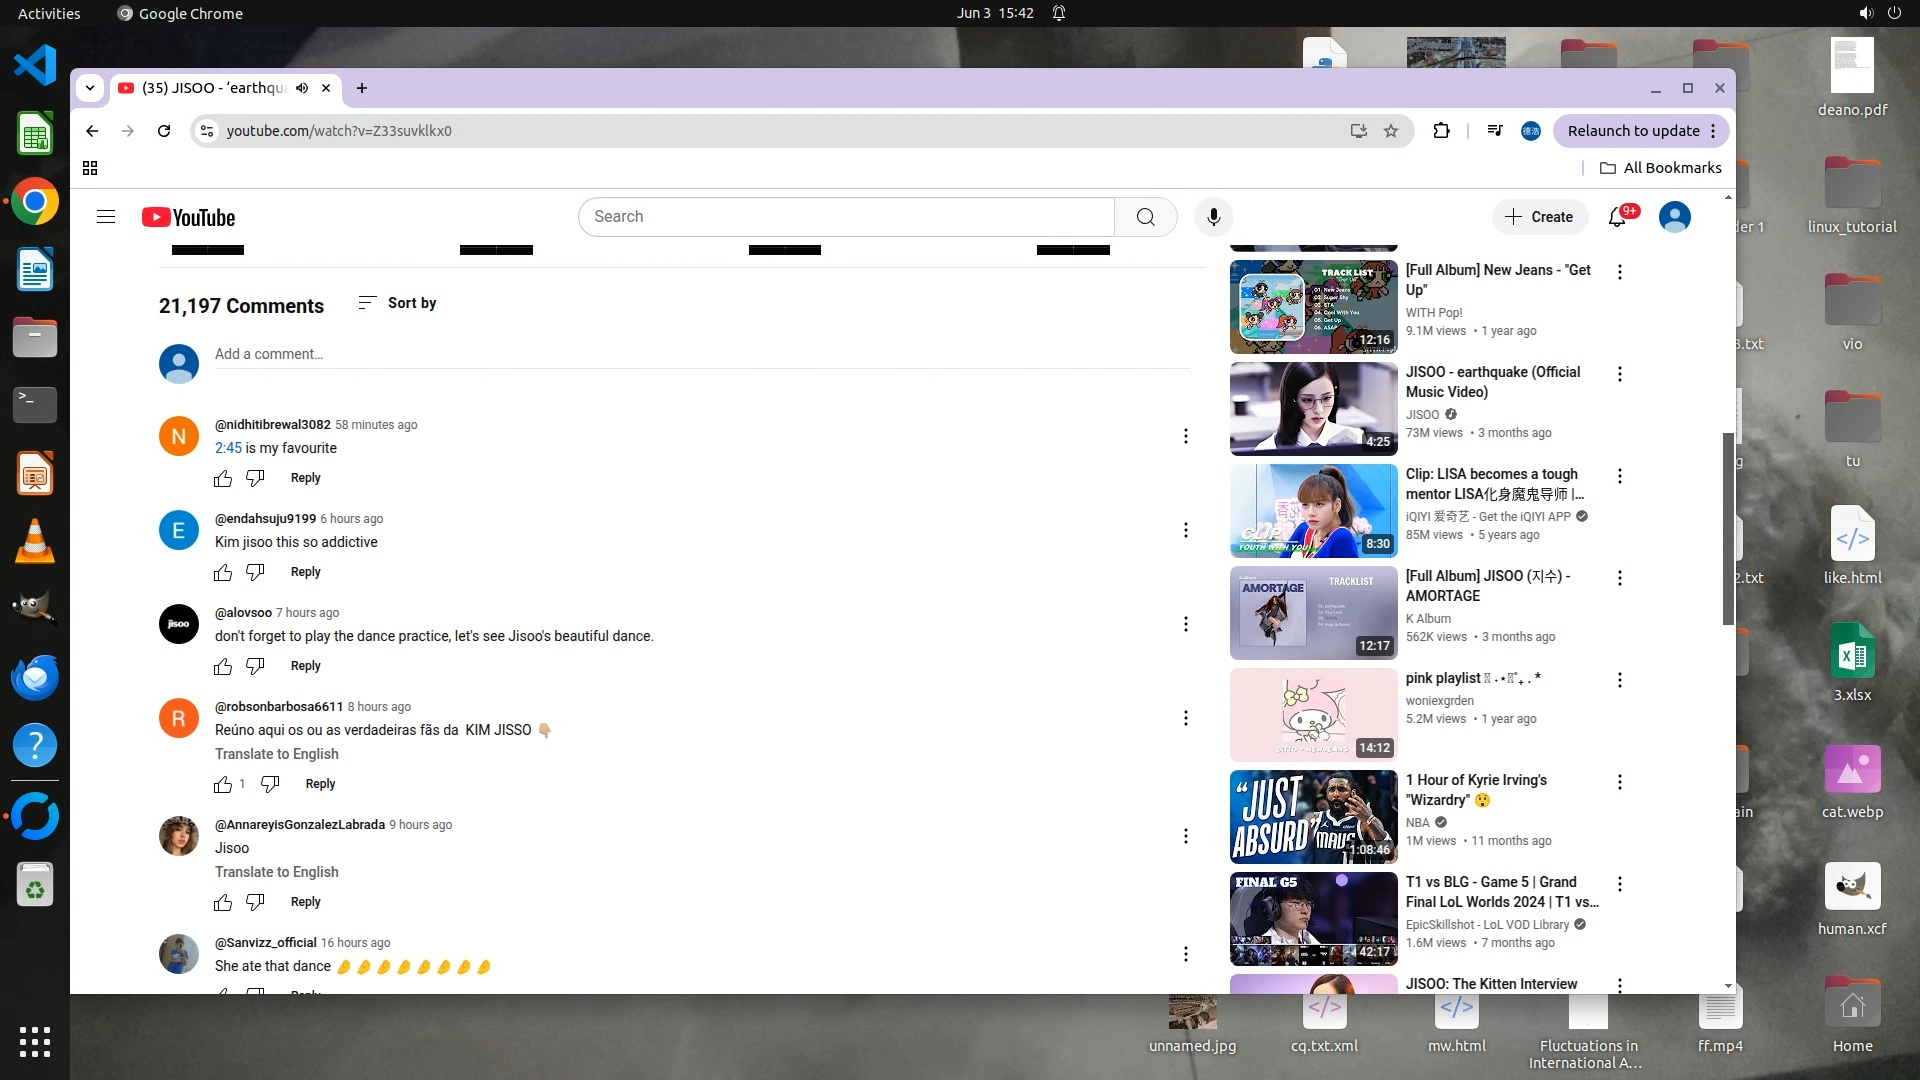Click the page vertical scrollbar thumb
The height and width of the screenshot is (1080, 1920).
[x=1728, y=528]
